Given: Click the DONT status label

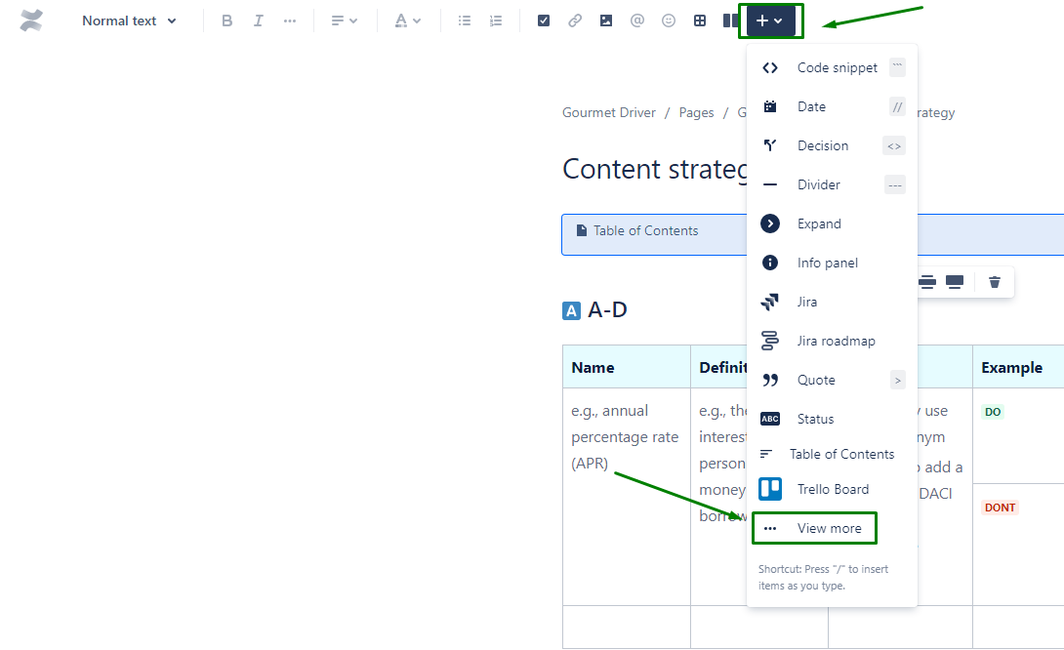Looking at the screenshot, I should [1000, 508].
